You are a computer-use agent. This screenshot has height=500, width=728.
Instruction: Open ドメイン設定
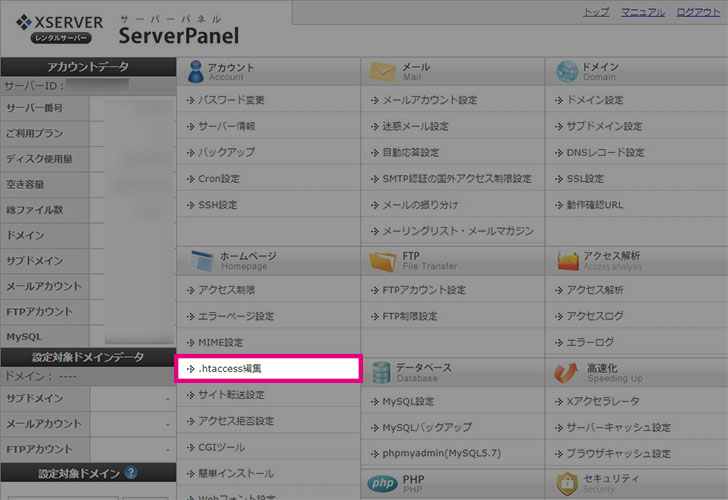[595, 100]
